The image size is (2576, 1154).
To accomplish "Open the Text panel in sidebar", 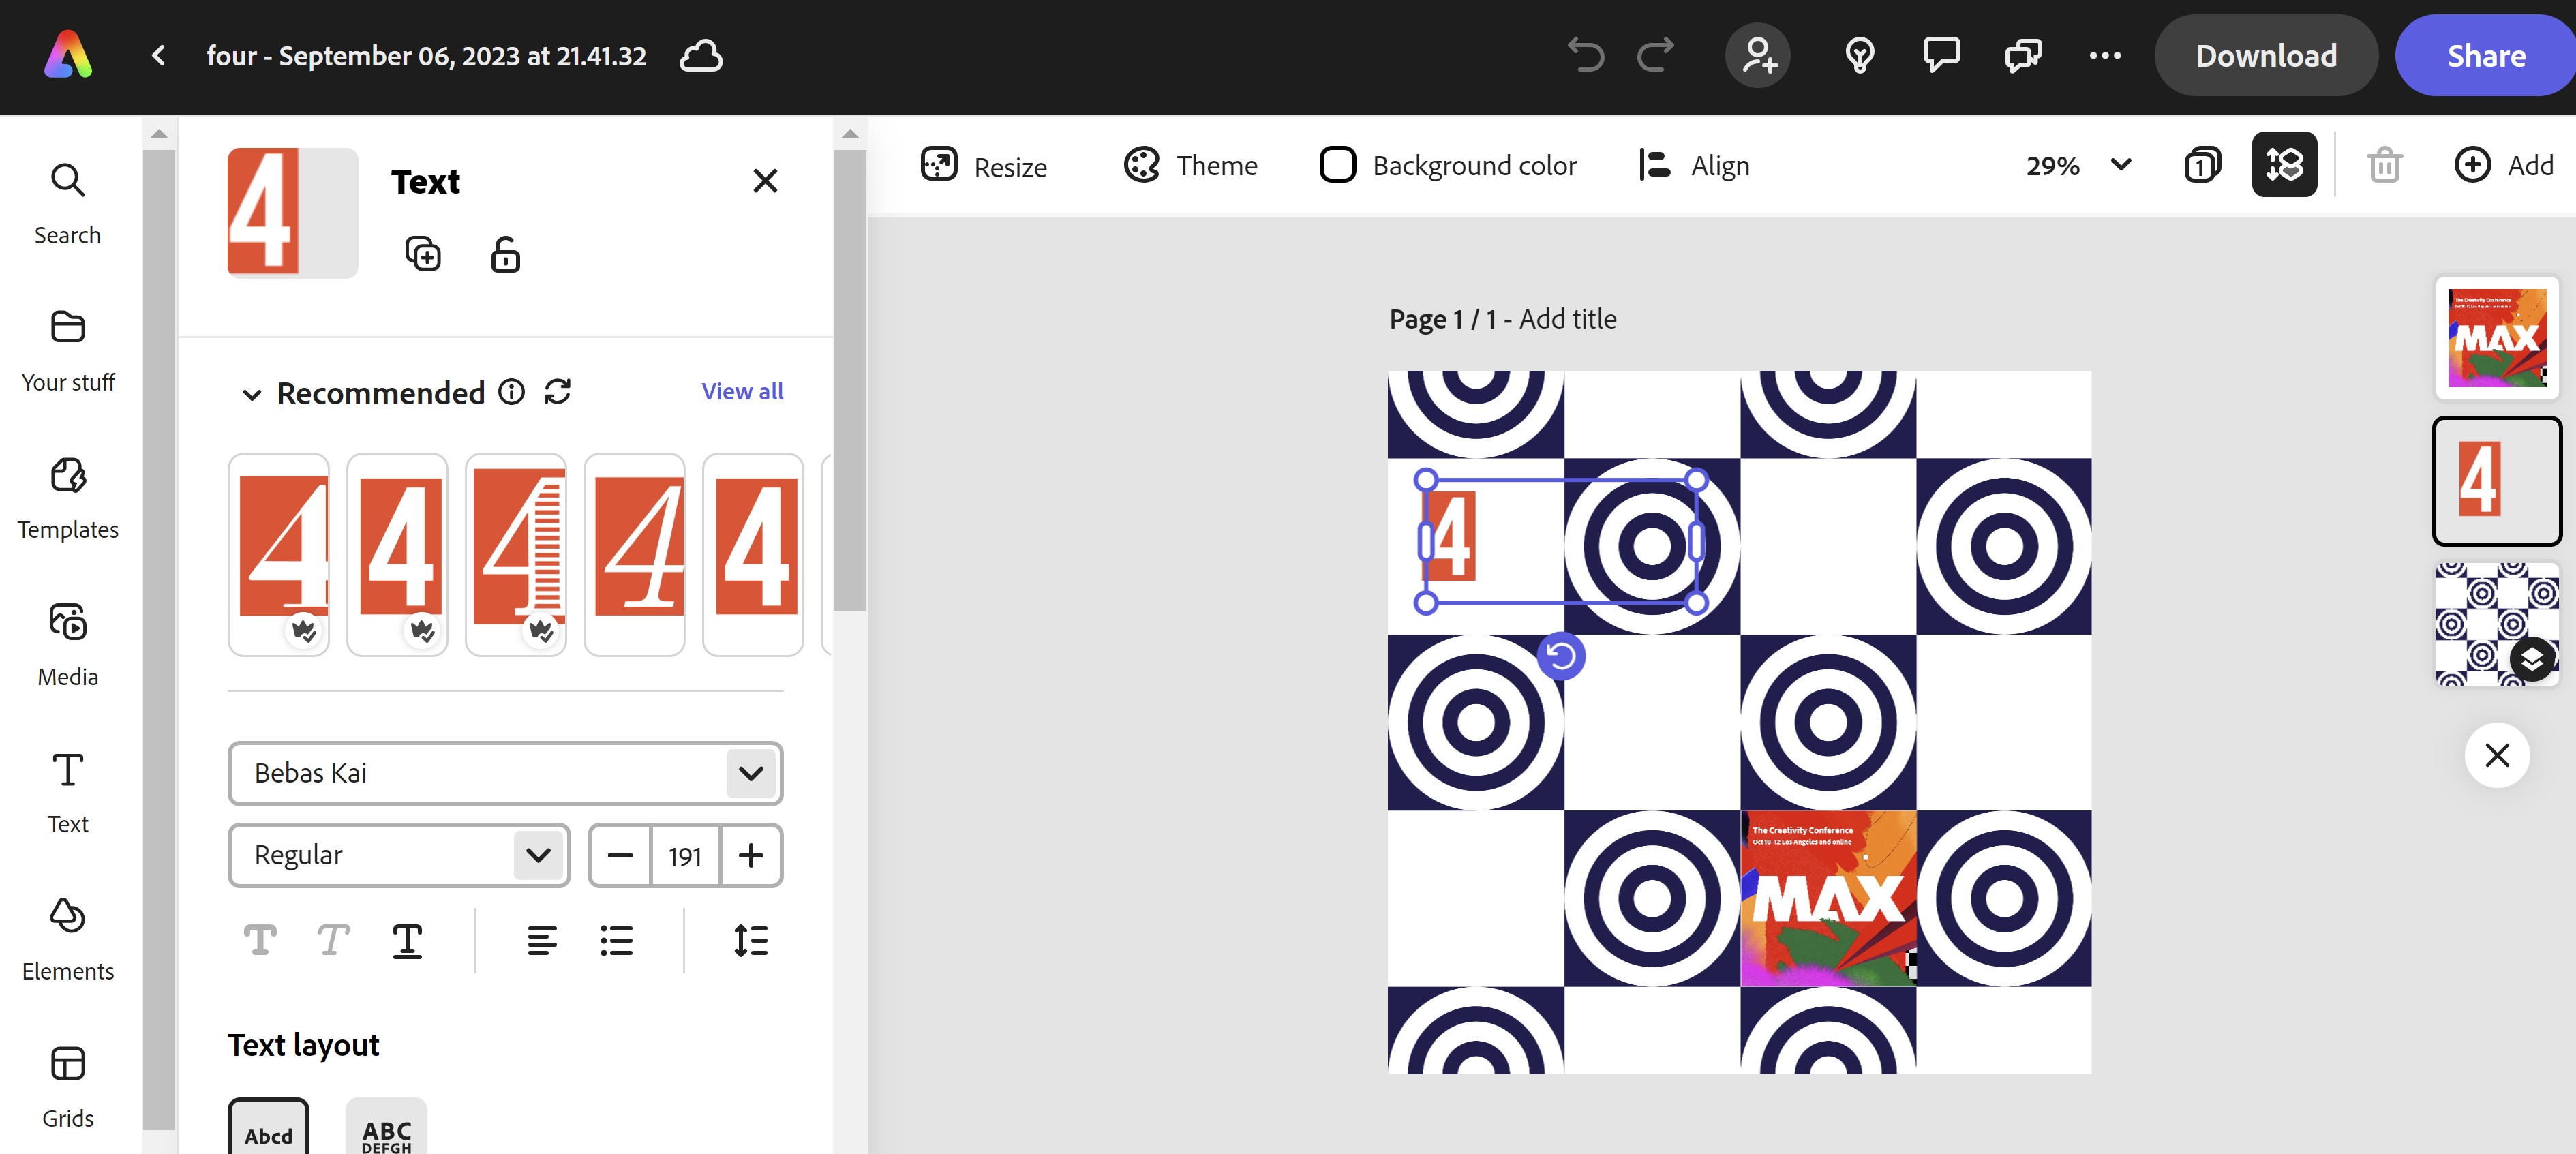I will coord(68,792).
